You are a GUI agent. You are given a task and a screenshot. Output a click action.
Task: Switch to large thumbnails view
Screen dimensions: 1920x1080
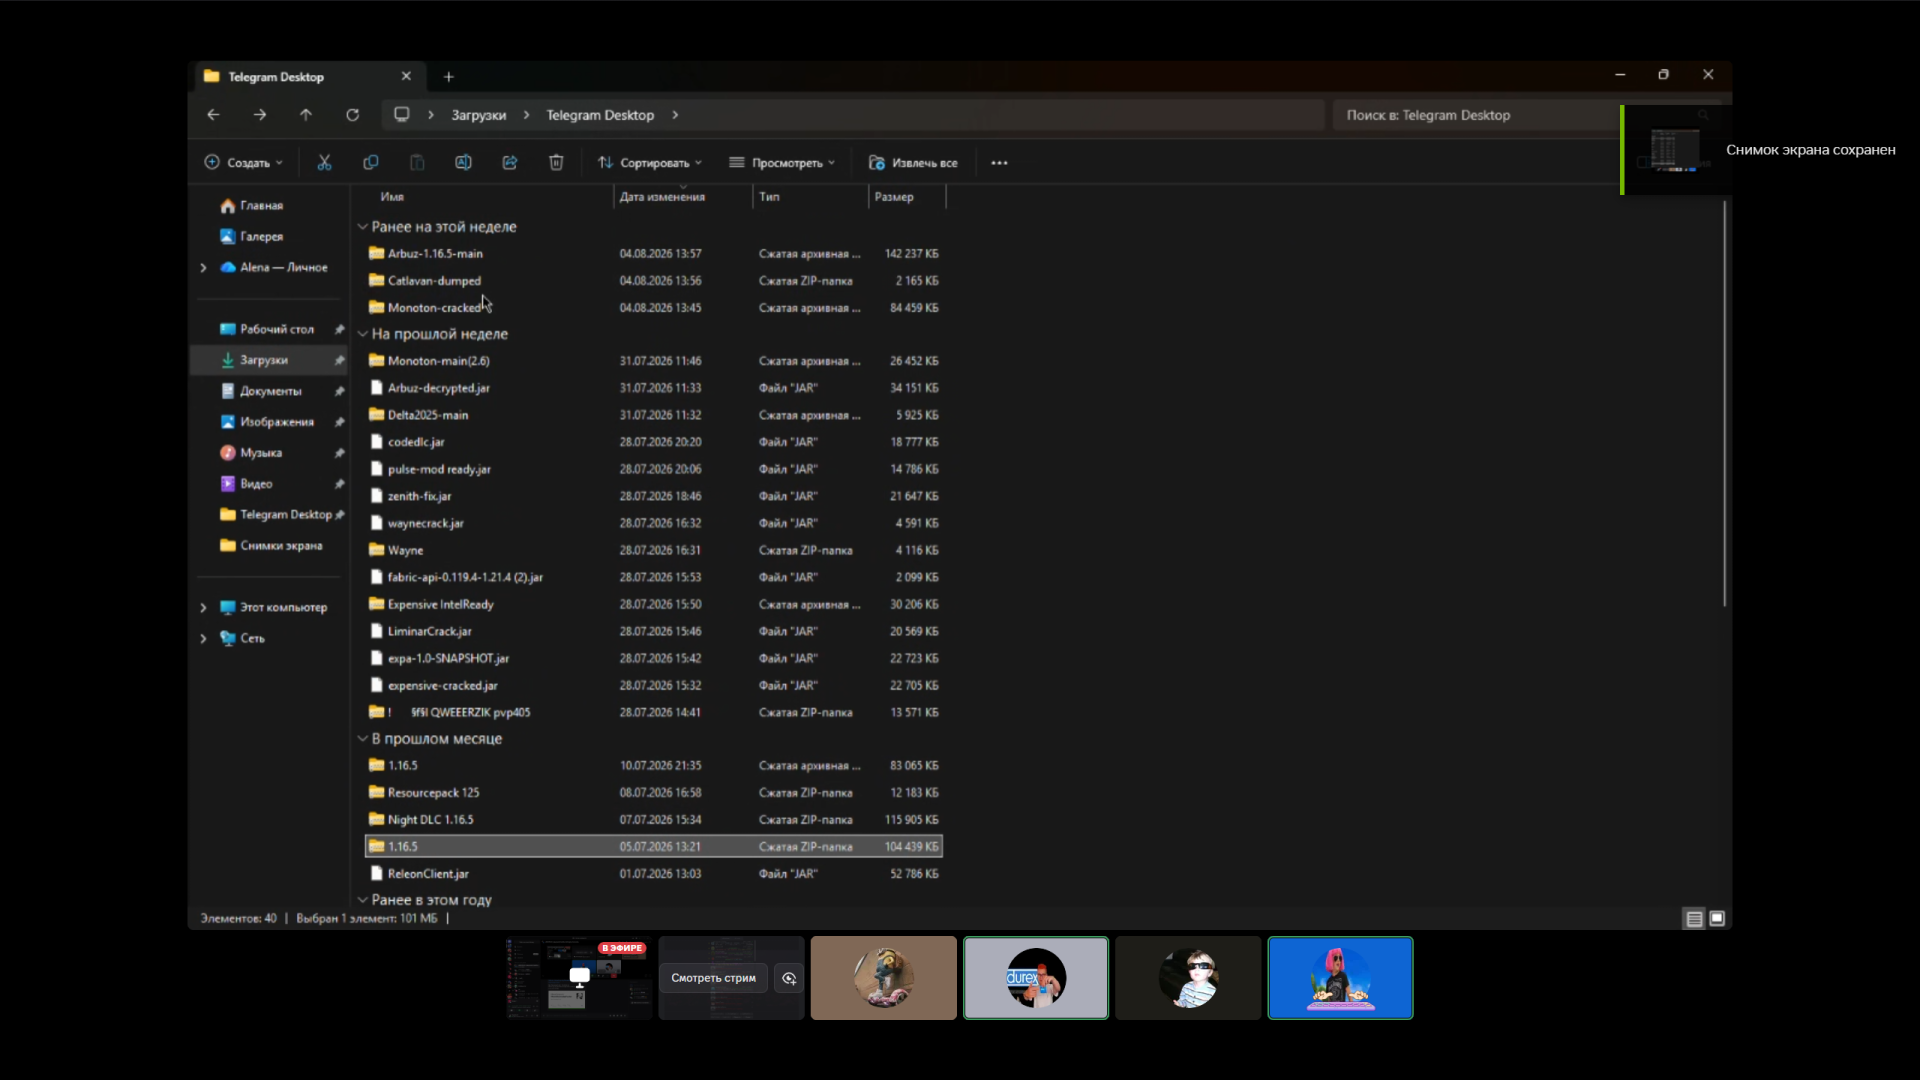[1717, 918]
